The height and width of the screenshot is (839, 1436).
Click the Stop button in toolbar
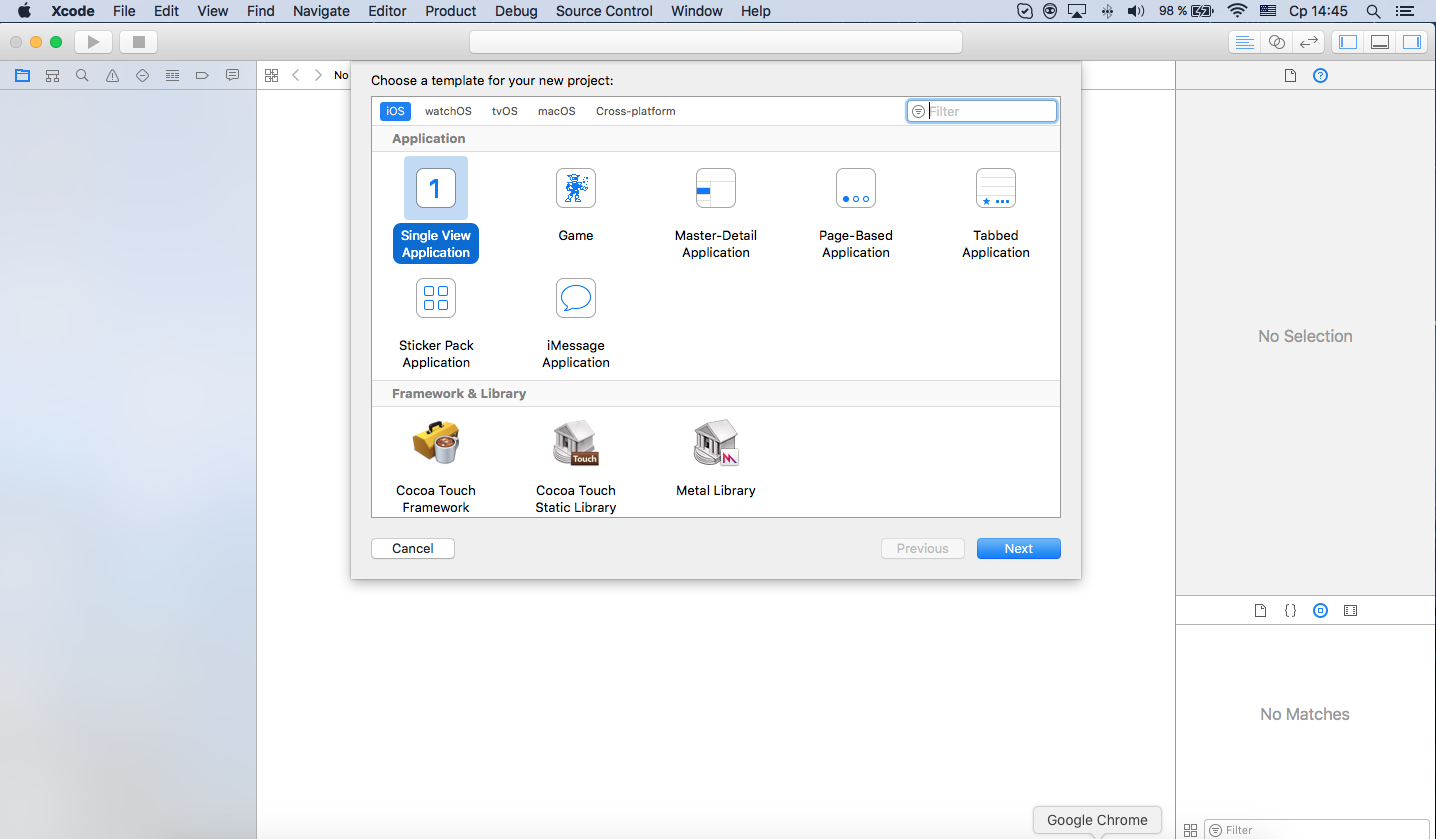[x=139, y=42]
